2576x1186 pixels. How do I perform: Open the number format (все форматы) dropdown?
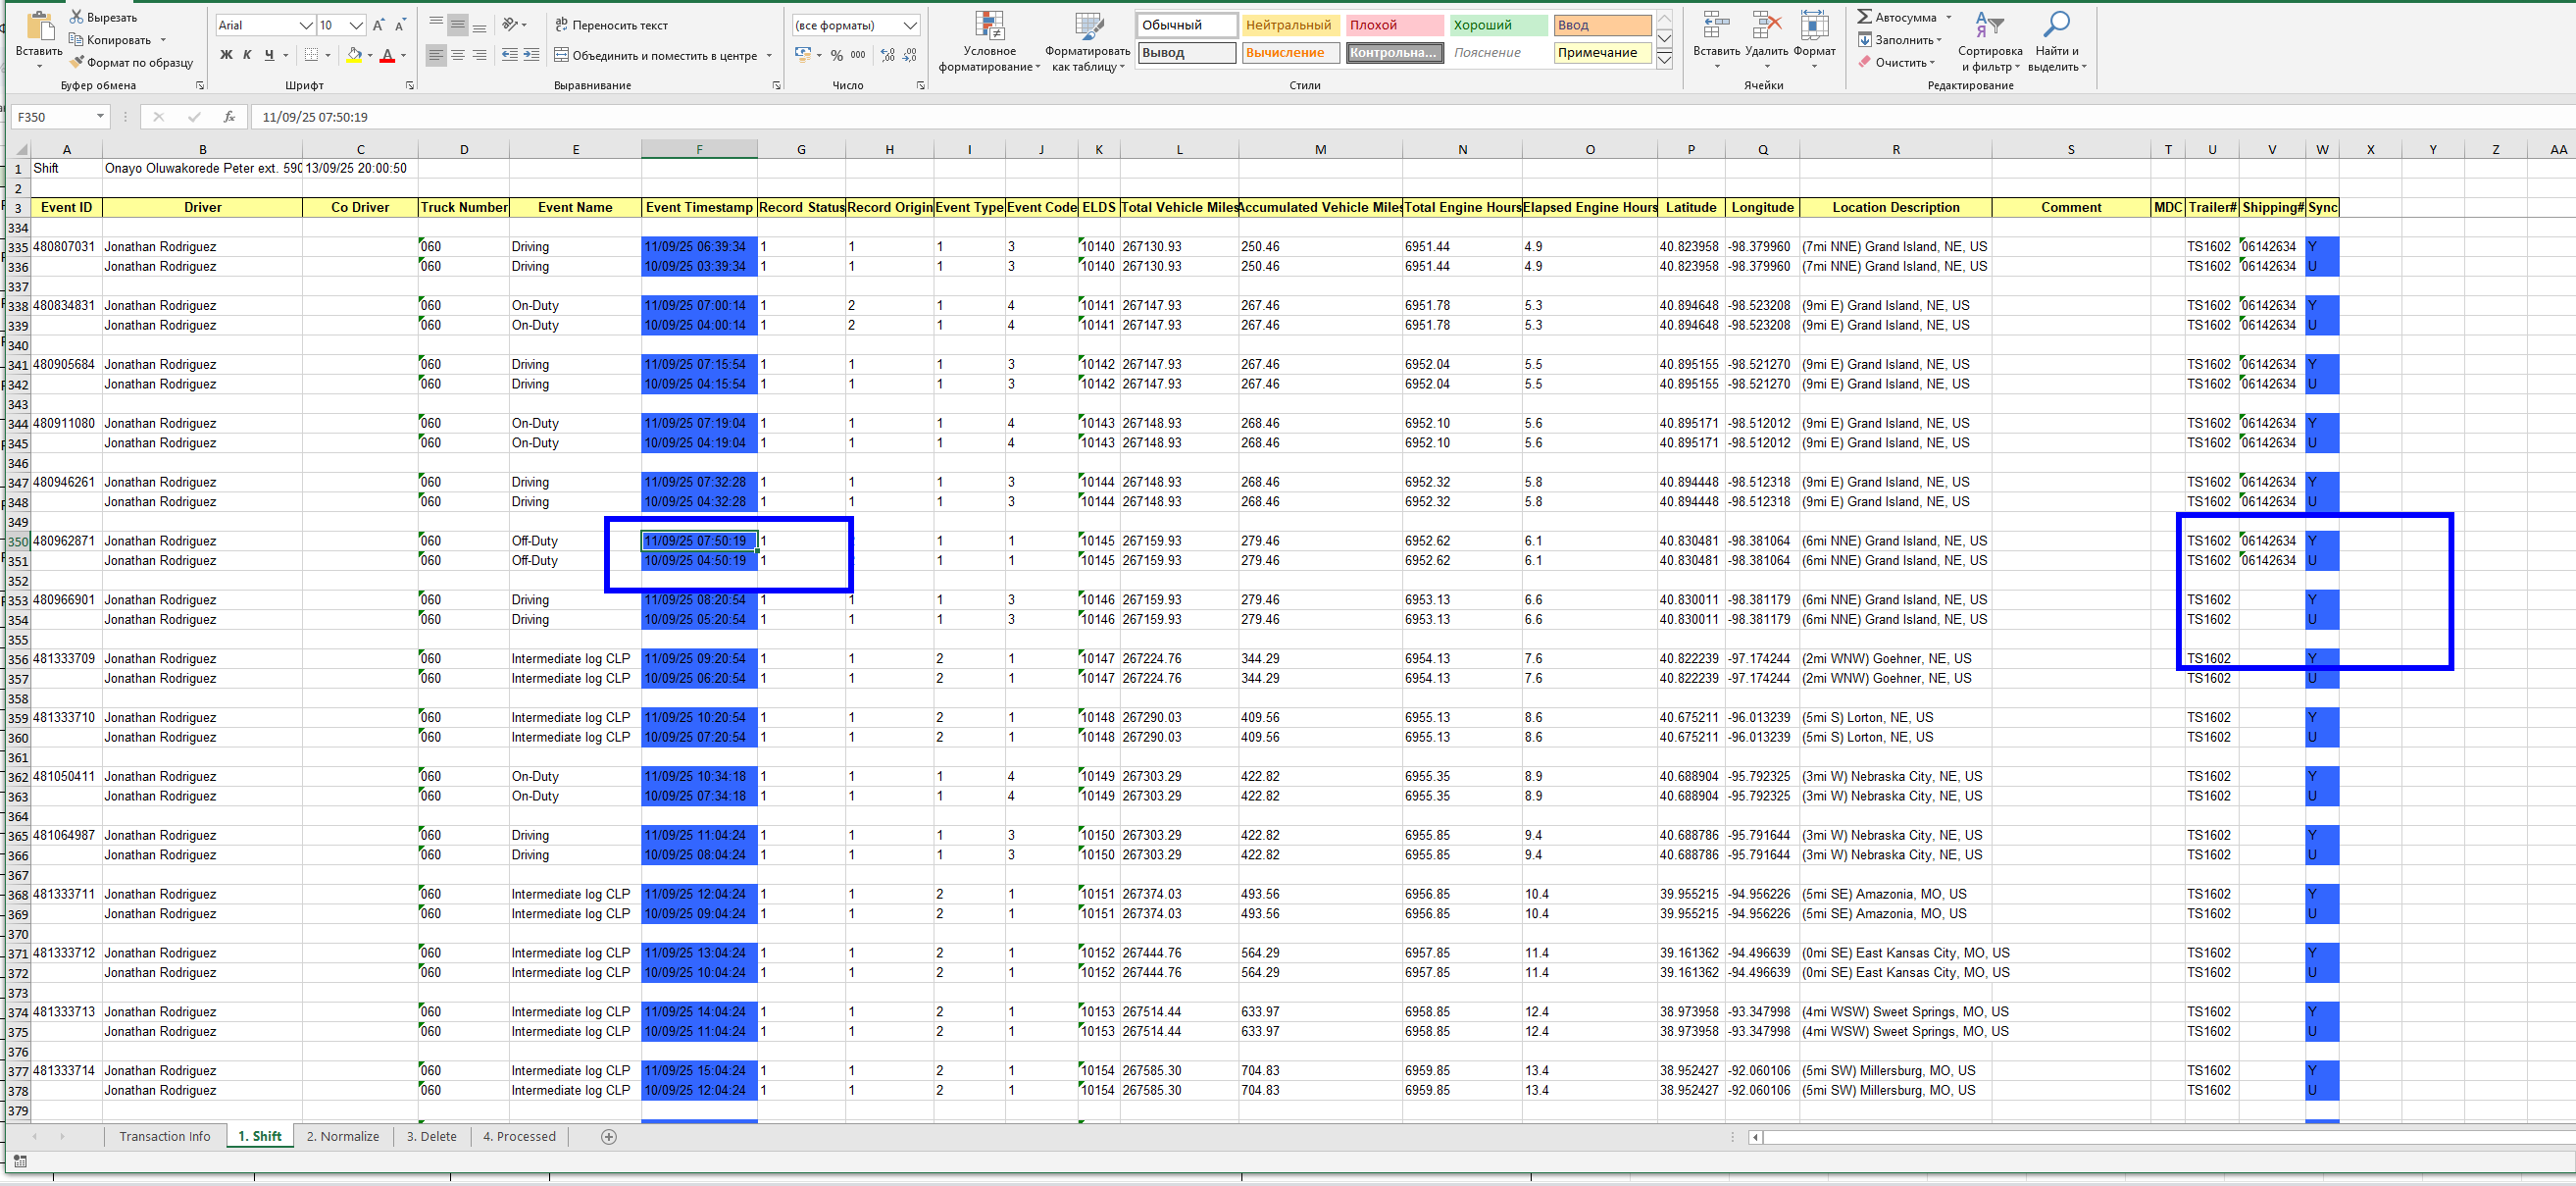click(x=909, y=25)
